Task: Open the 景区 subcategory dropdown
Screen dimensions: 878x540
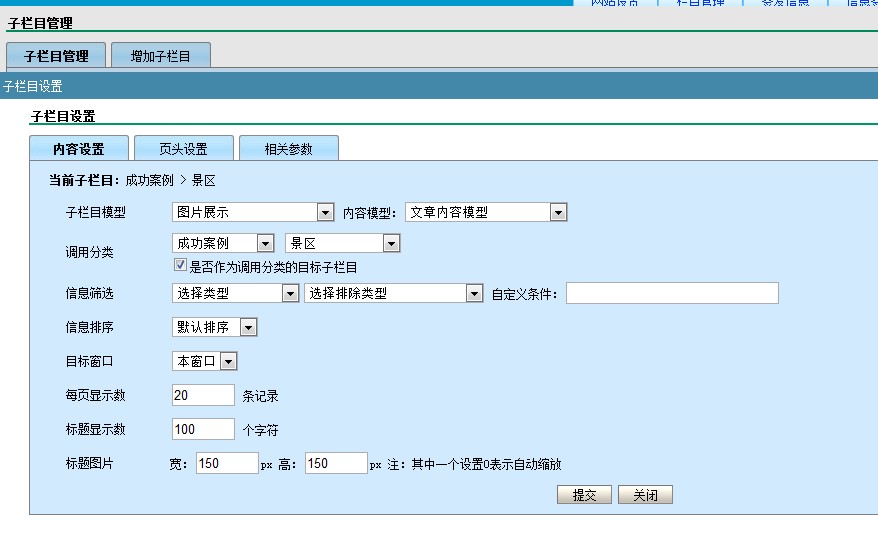Action: coord(342,243)
